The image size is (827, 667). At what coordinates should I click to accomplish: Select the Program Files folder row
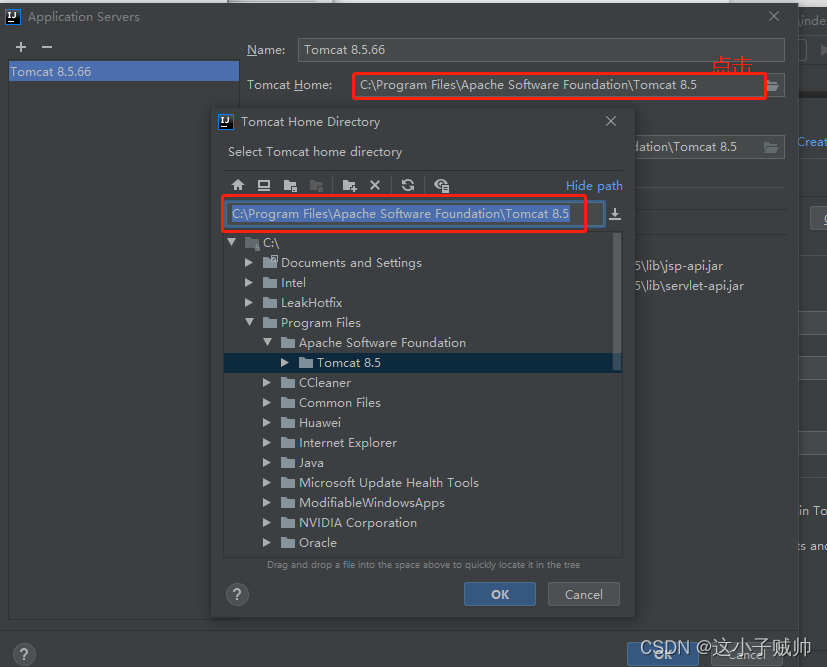point(422,323)
